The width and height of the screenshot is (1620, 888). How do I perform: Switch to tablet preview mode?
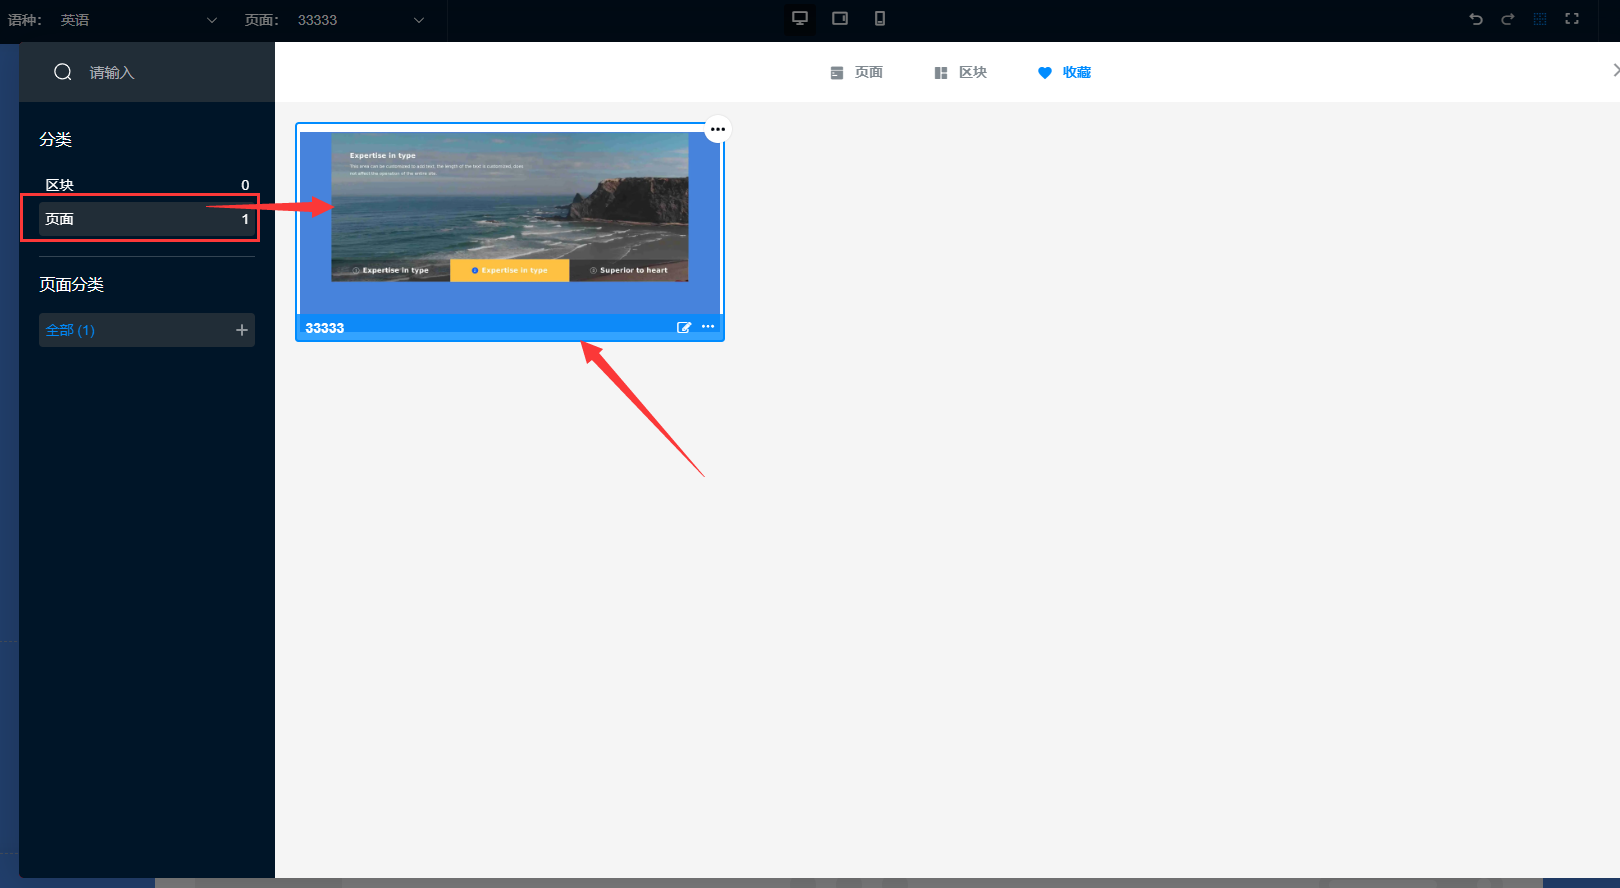[840, 18]
